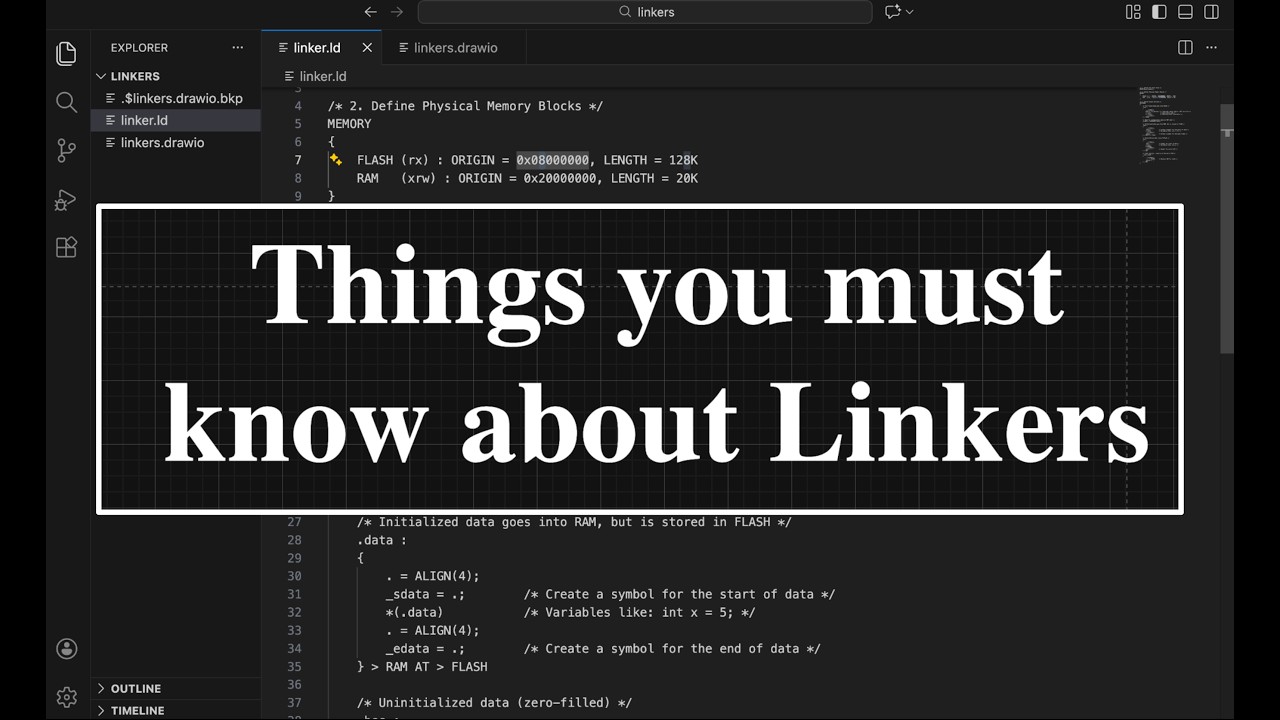Switch to the linkers.drawio tab
The width and height of the screenshot is (1280, 720).
455,47
